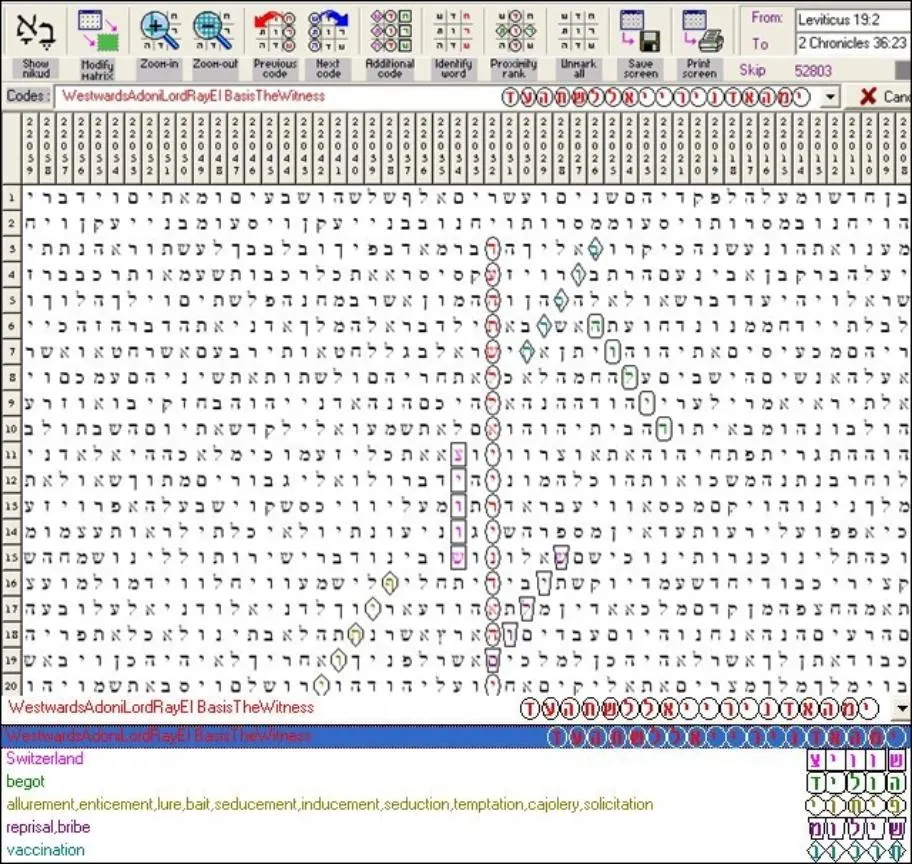The width and height of the screenshot is (912, 864).
Task: Select the highlighted WestwardsAdoniLordRayEl code row
Action: pos(456,737)
